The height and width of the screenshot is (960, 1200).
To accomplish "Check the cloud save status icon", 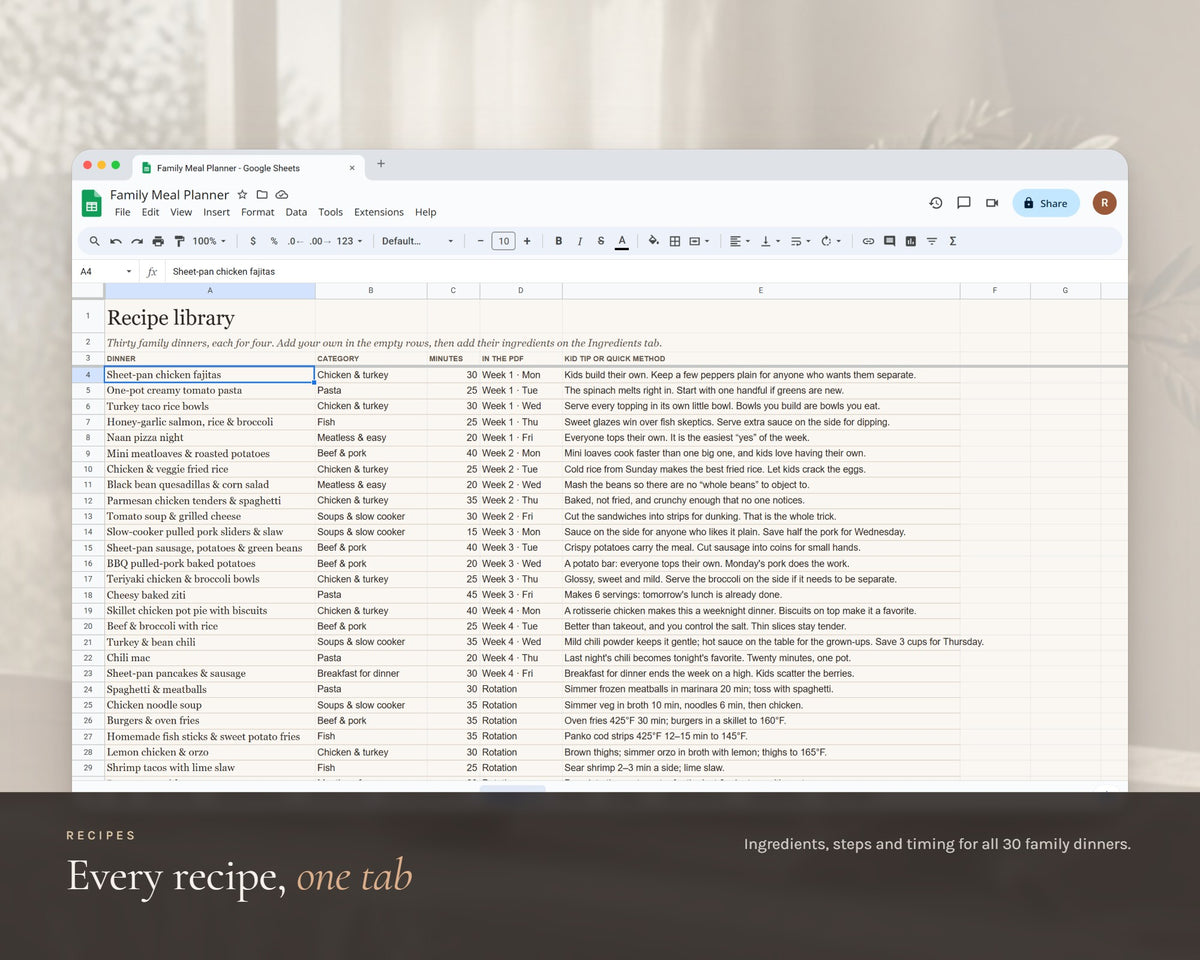I will 282,194.
